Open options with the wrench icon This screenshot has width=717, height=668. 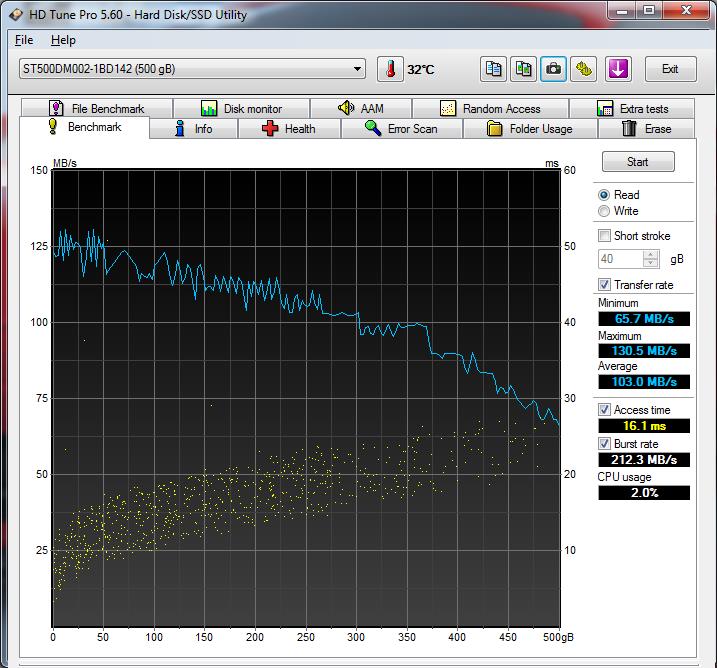click(584, 69)
